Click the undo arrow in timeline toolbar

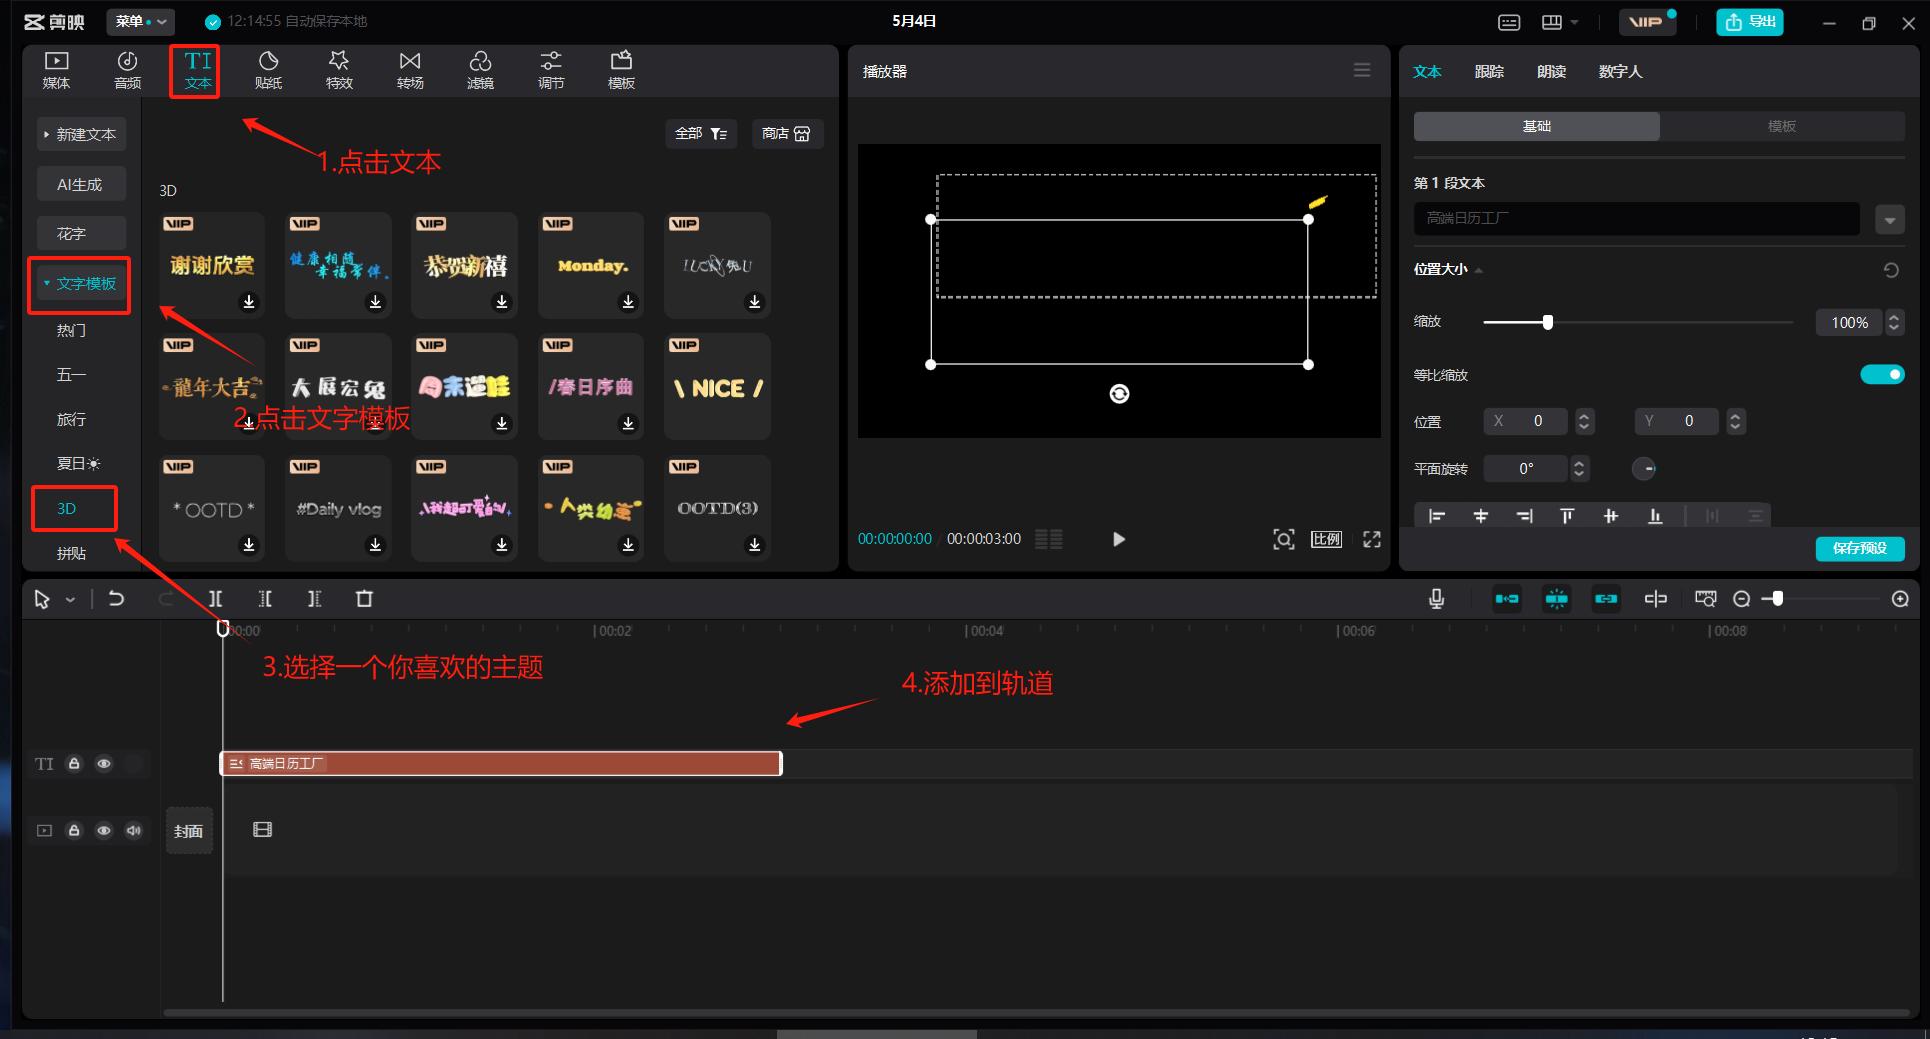(116, 599)
